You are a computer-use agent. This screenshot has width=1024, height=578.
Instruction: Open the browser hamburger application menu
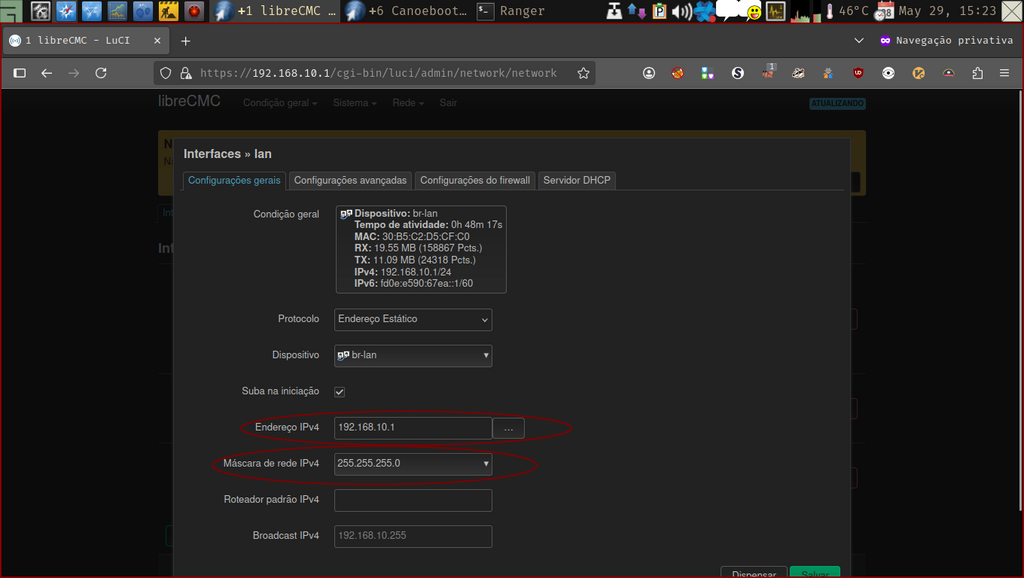click(x=1004, y=73)
